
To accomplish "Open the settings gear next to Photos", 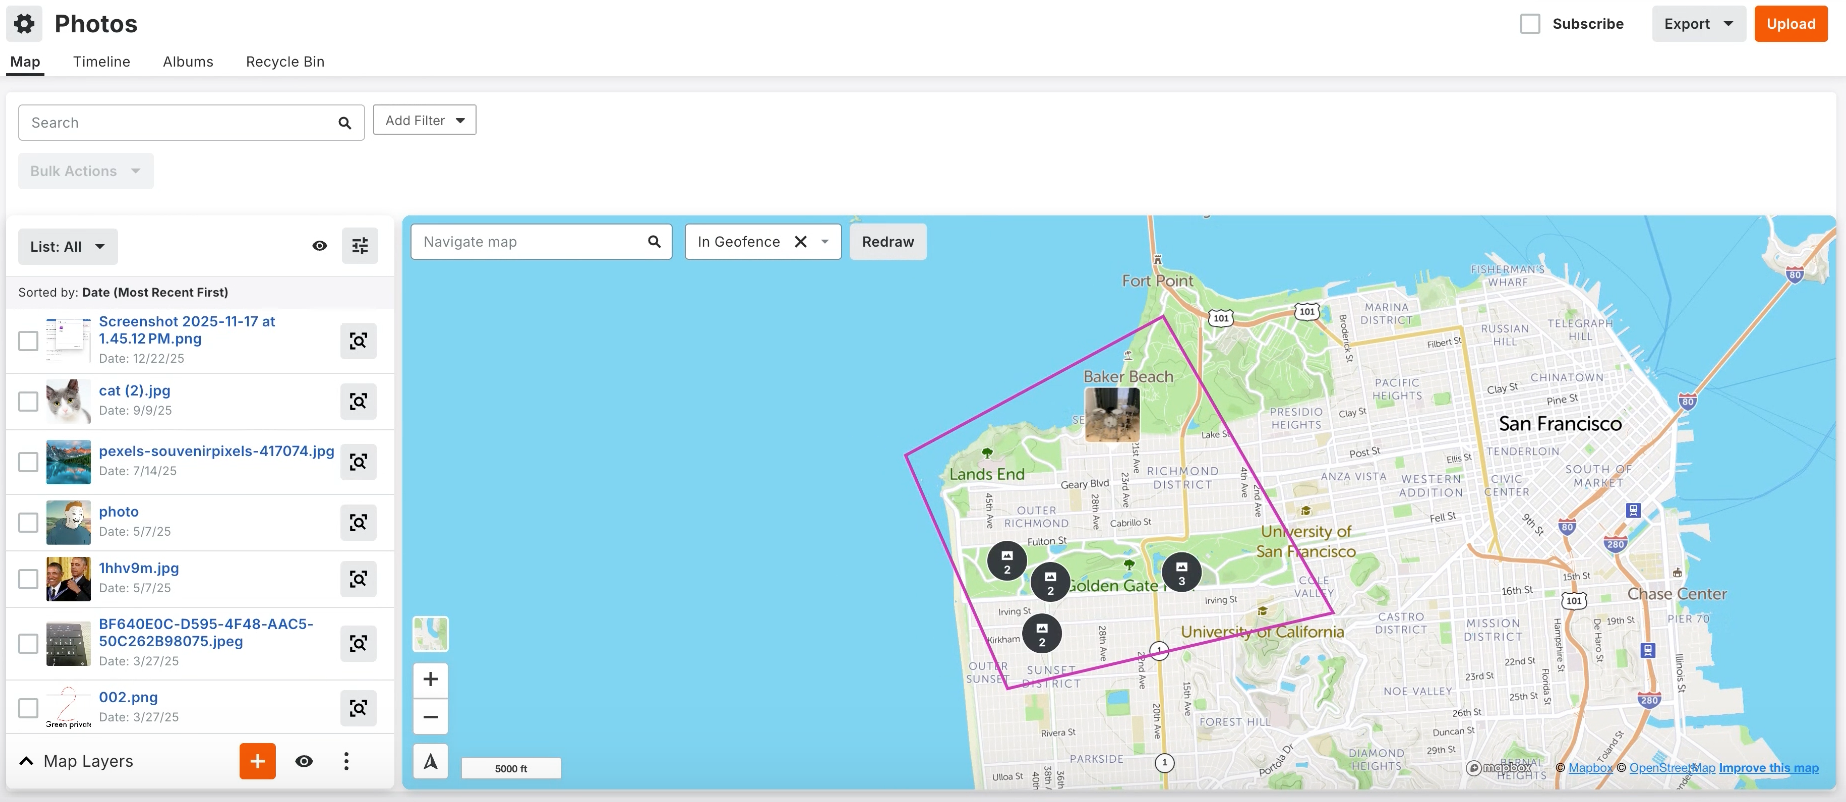I will click(25, 24).
